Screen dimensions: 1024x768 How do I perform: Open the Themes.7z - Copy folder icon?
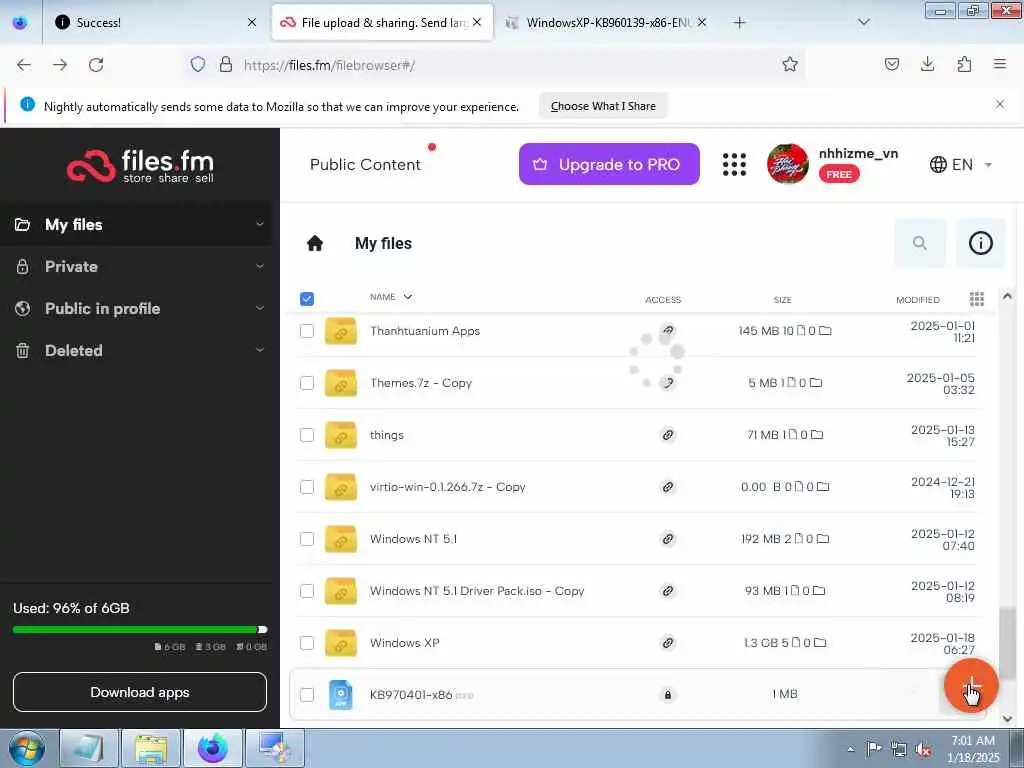click(341, 383)
